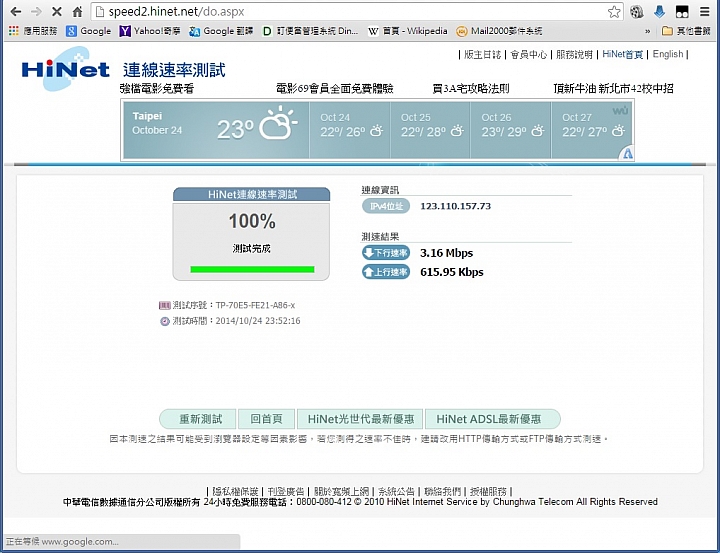Viewport: 720px width, 553px height.
Task: Open the 買3A宅攻略法則 link
Action: [x=471, y=88]
